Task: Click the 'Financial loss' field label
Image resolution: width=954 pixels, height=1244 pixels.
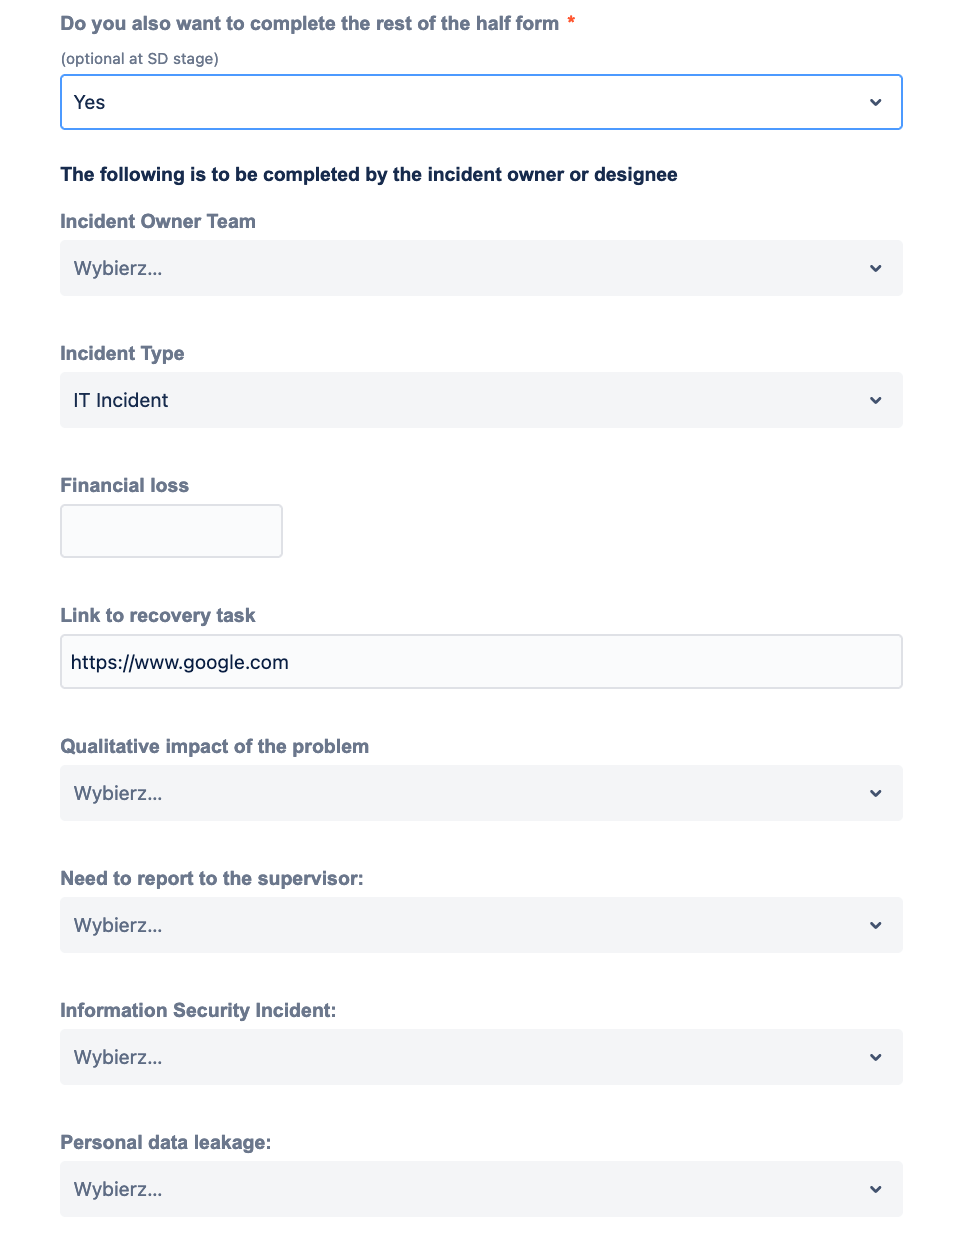Action: pyautogui.click(x=124, y=485)
